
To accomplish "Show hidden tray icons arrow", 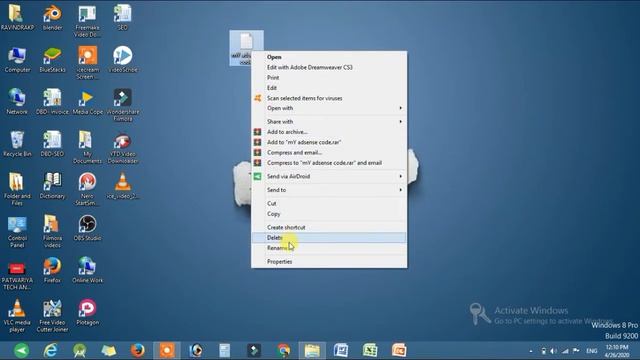I will (531, 351).
